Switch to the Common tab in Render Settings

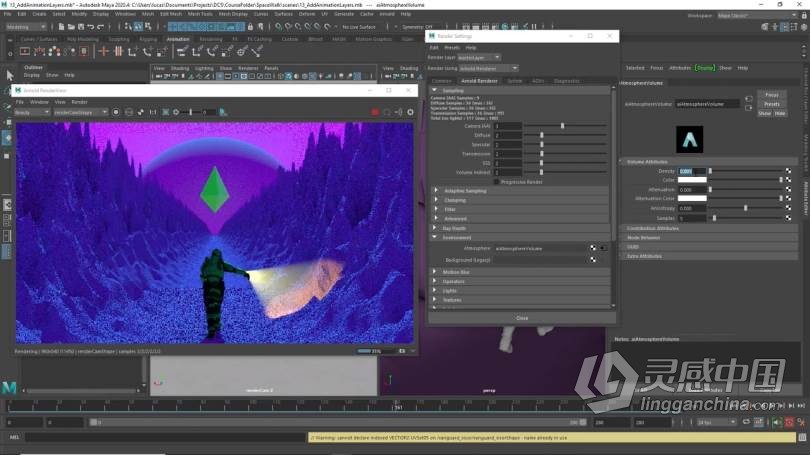[441, 81]
